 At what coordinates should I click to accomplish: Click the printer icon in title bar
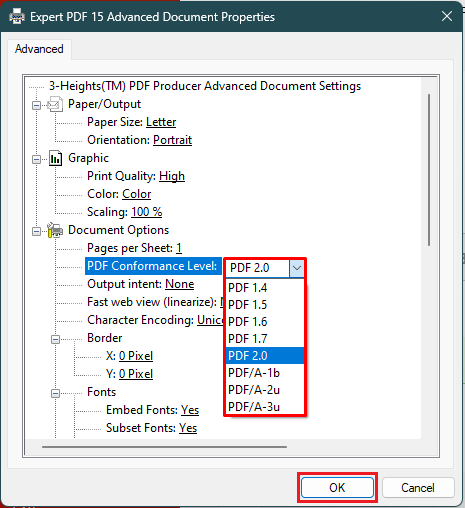[x=17, y=17]
